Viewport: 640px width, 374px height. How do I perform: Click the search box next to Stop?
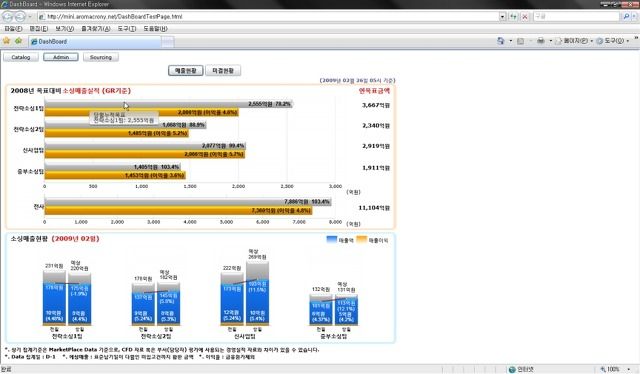tap(576, 17)
